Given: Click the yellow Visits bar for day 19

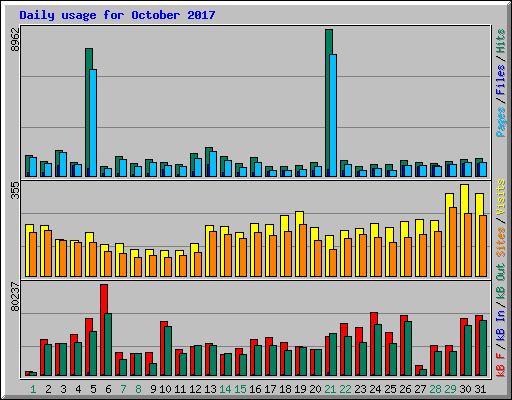Looking at the screenshot, I should (298, 244).
